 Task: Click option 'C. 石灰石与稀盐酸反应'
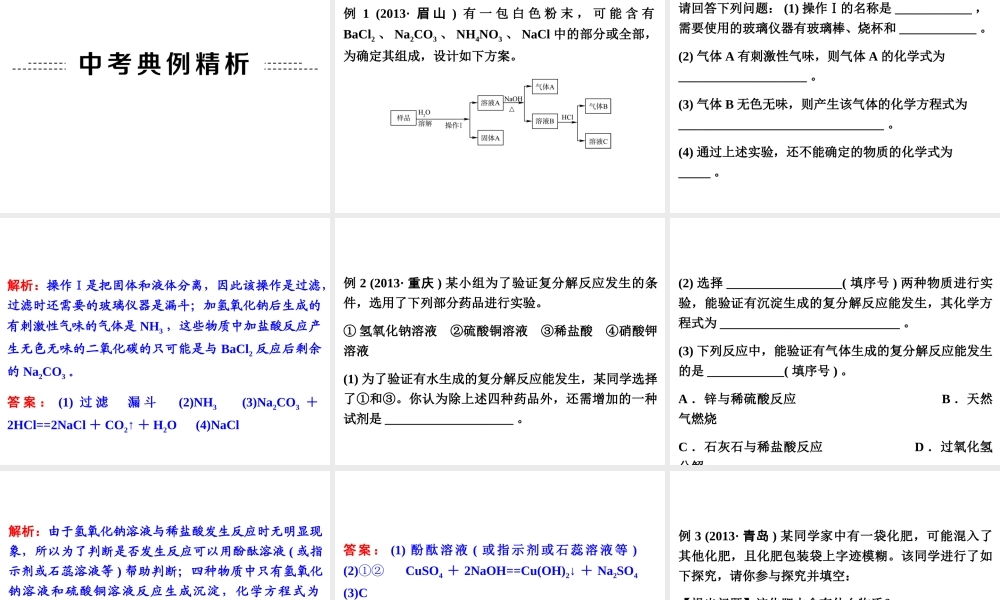tap(750, 447)
